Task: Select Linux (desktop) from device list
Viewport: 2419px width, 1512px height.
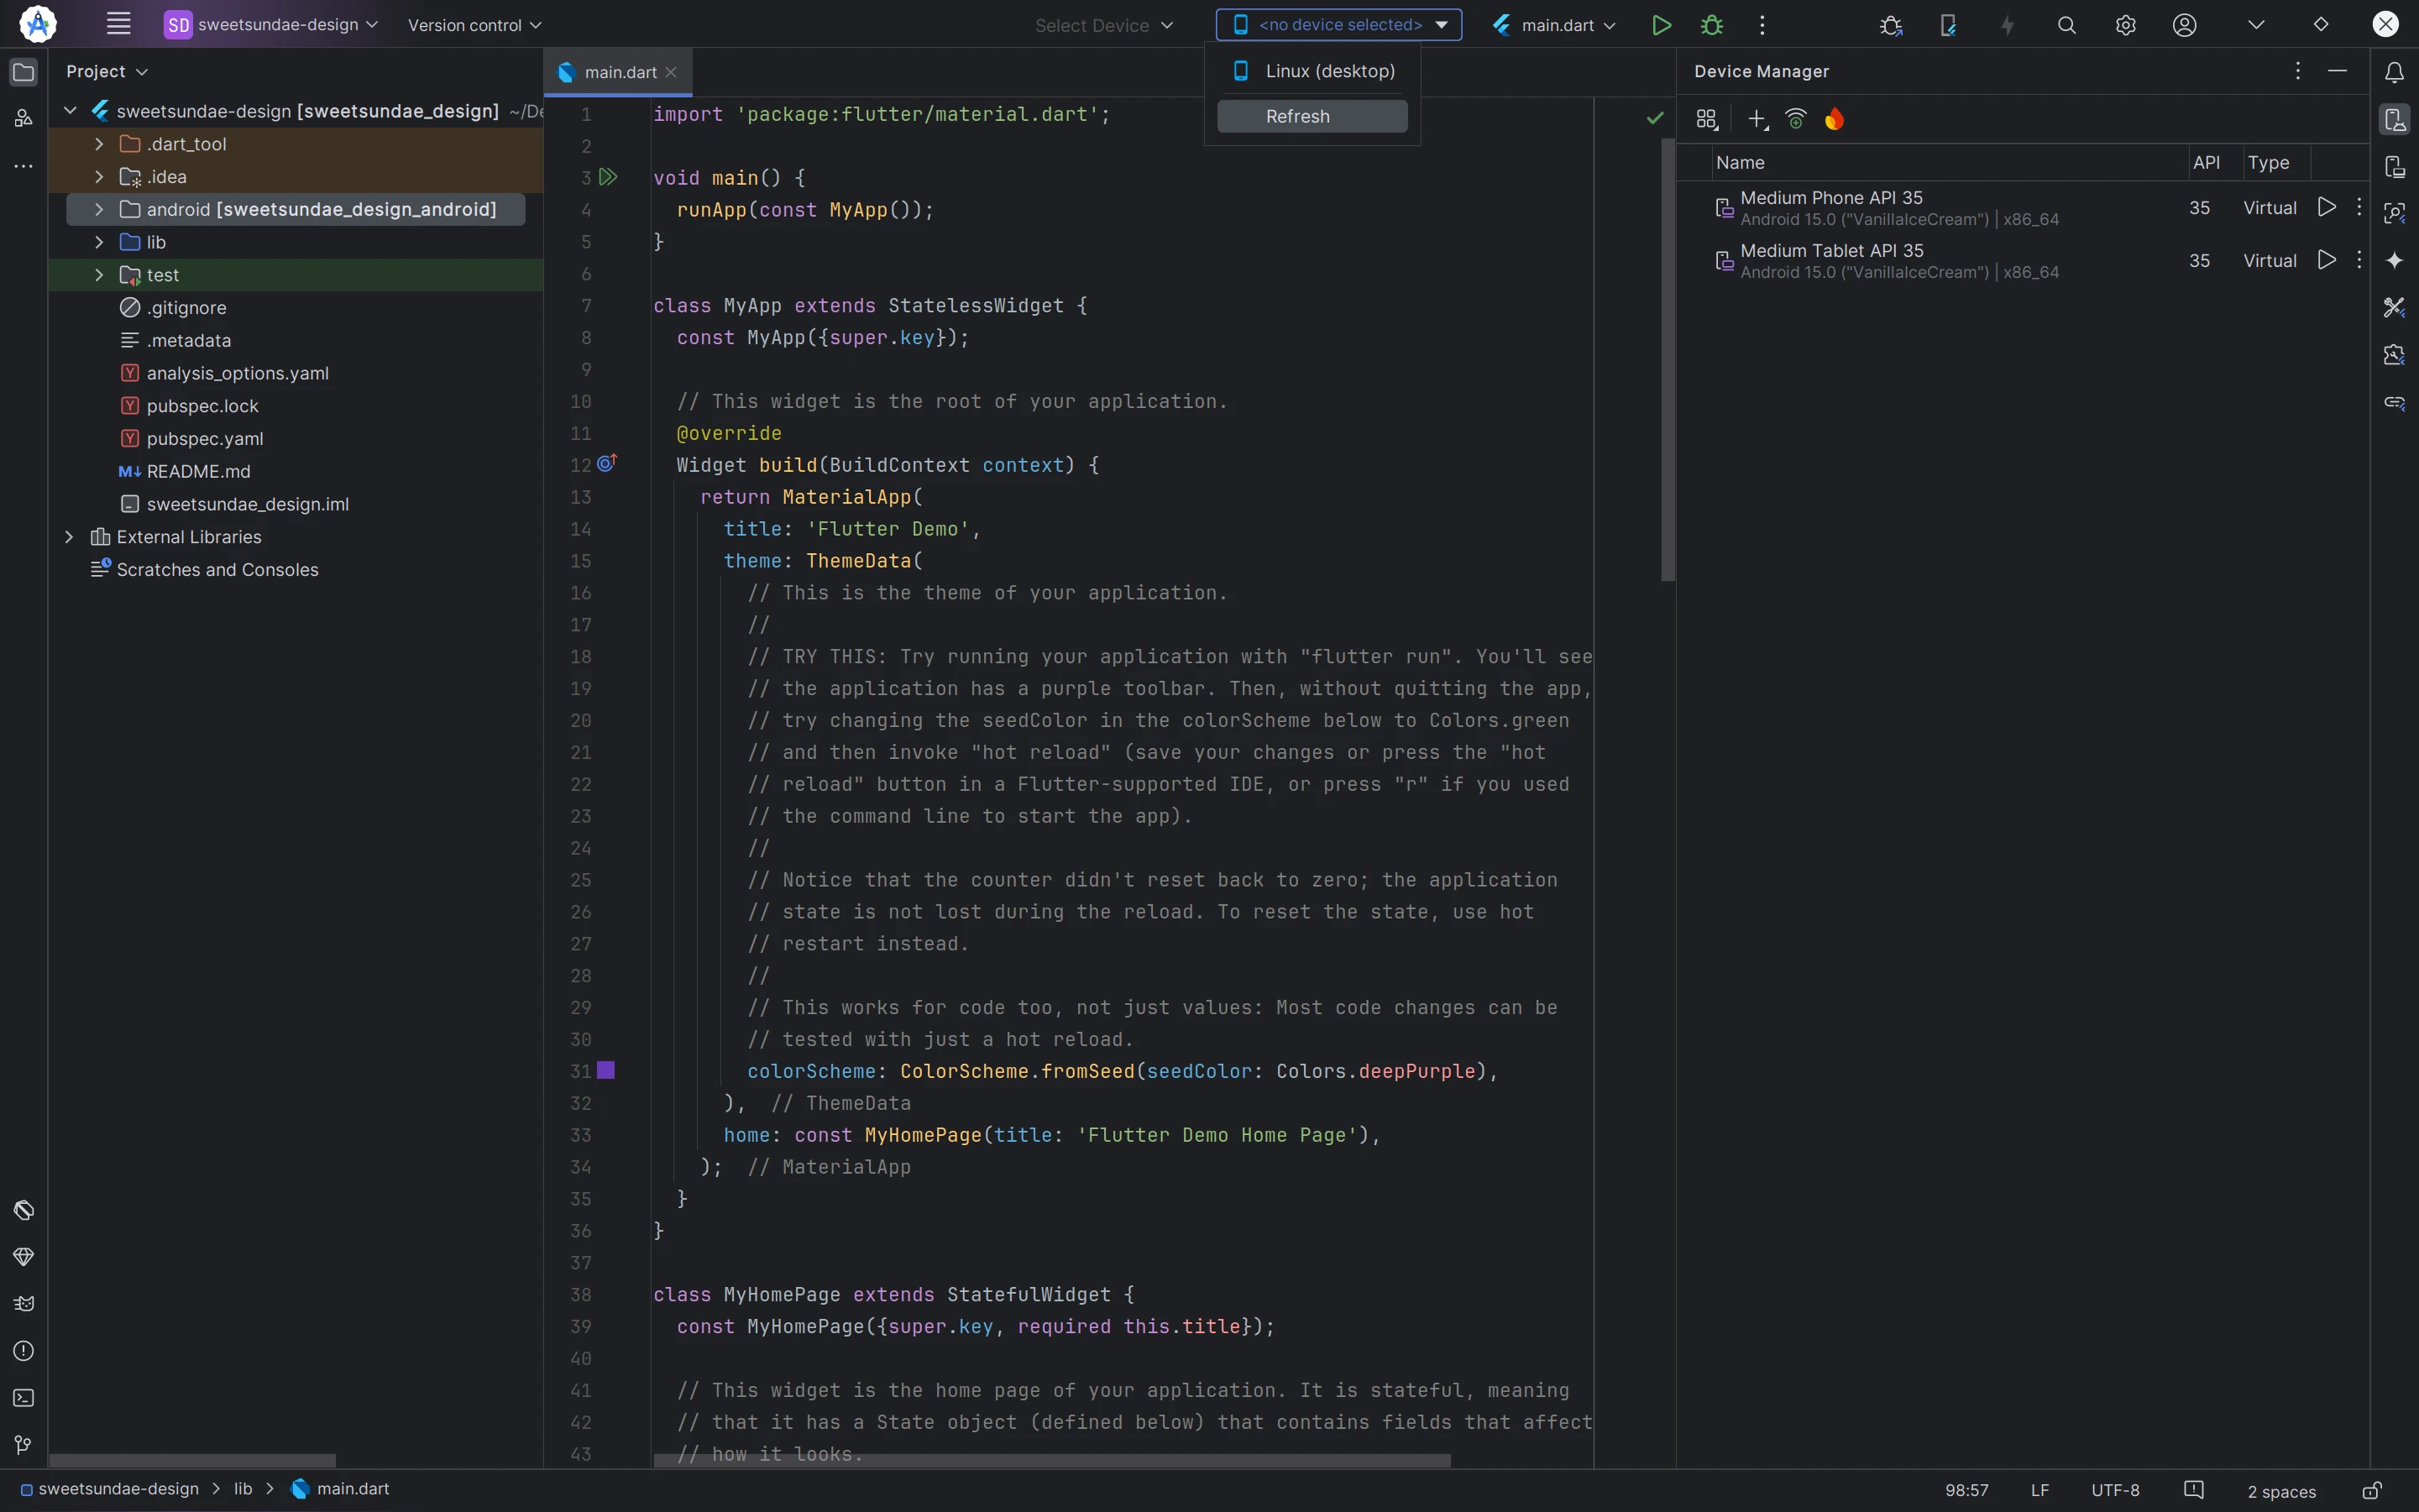Action: point(1329,71)
